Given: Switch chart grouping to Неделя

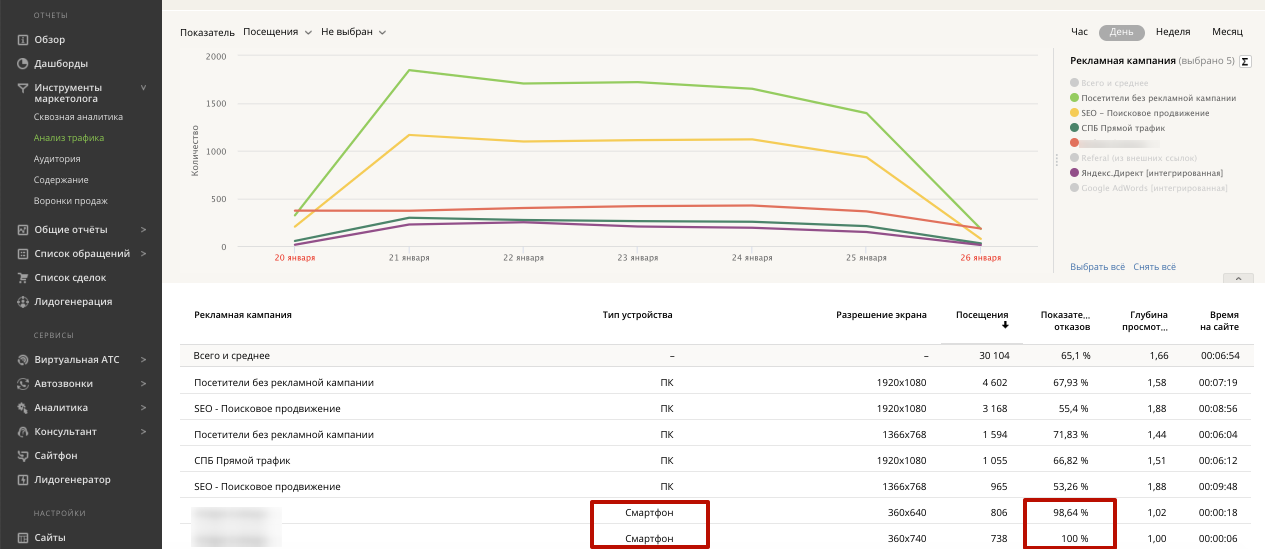Looking at the screenshot, I should tap(1172, 32).
